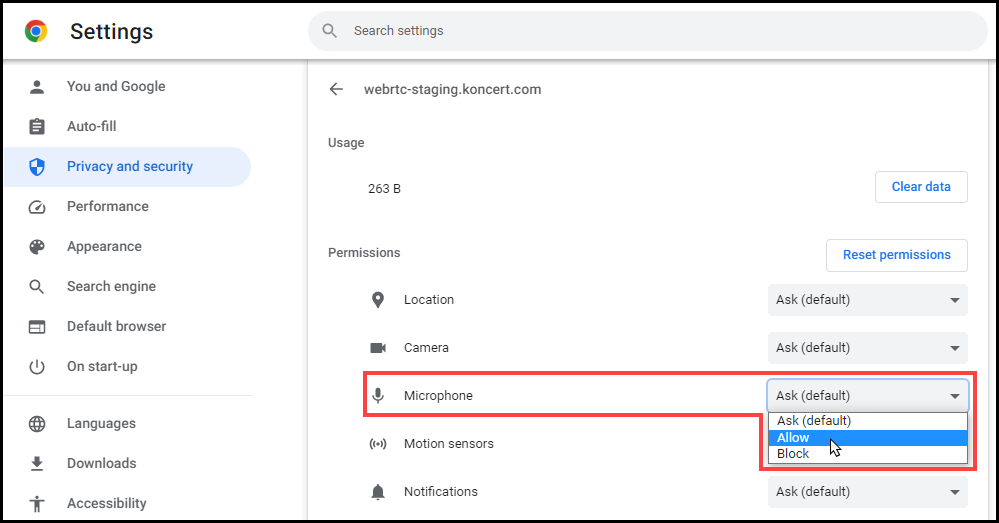The height and width of the screenshot is (523, 999).
Task: Open the Camera permission dropdown
Action: pos(867,348)
